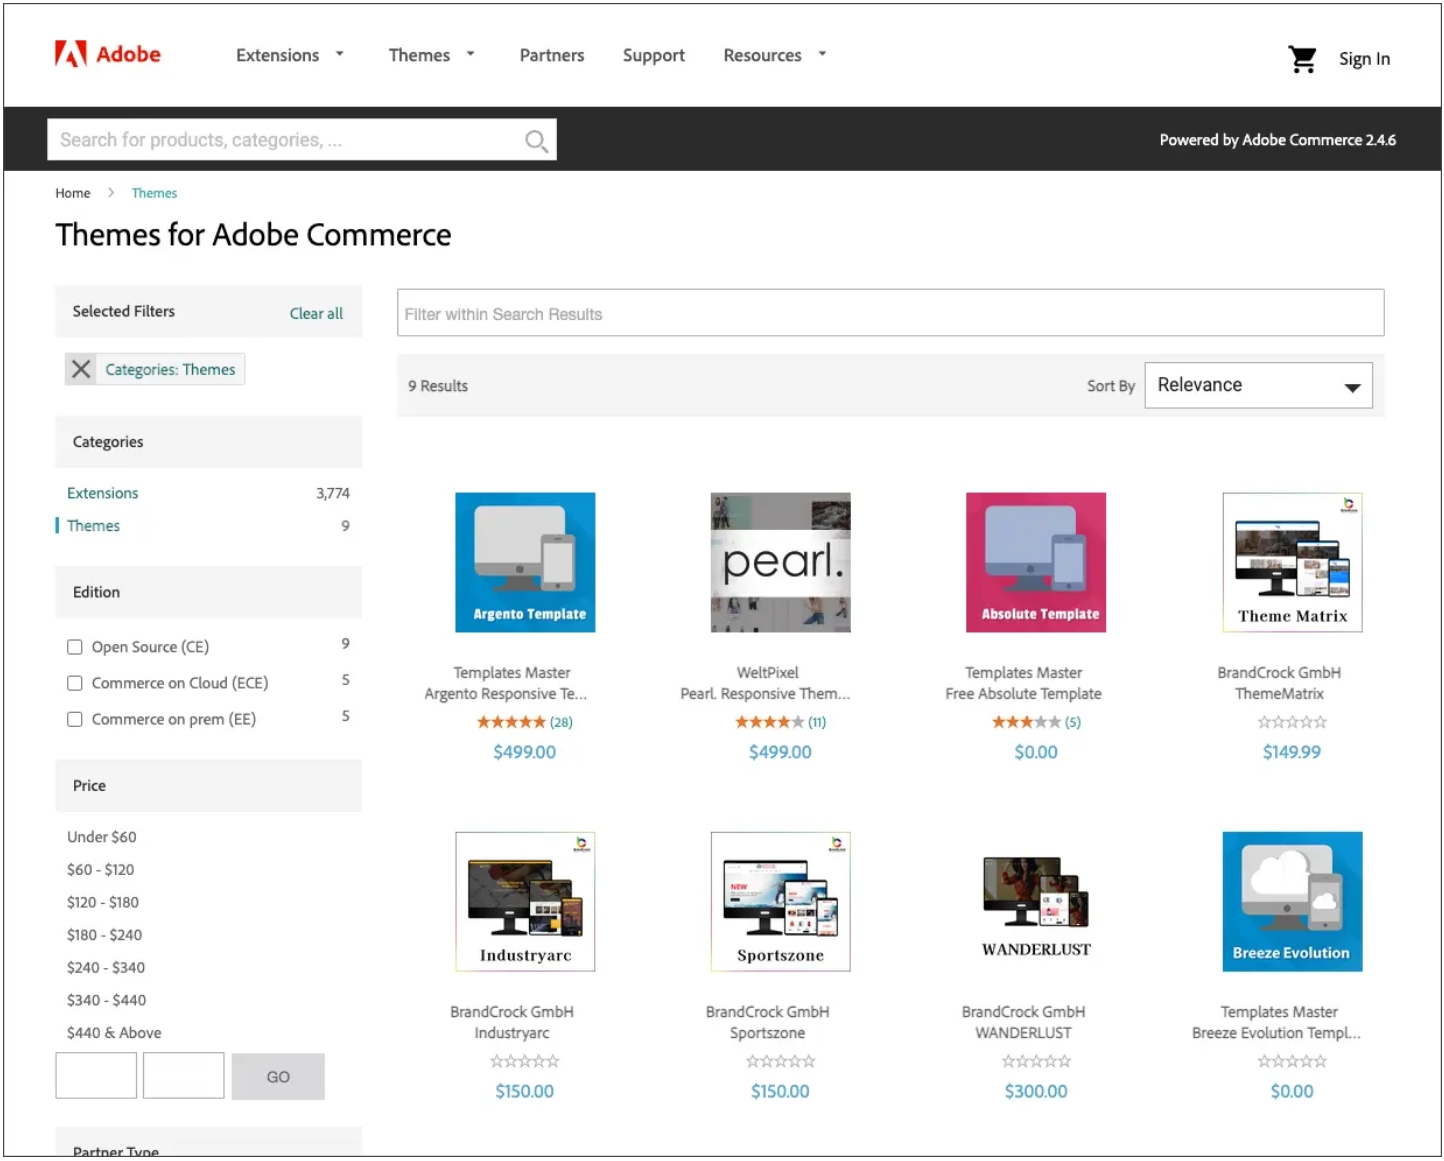This screenshot has height=1161, width=1444.
Task: Open the shopping cart icon
Action: [x=1302, y=59]
